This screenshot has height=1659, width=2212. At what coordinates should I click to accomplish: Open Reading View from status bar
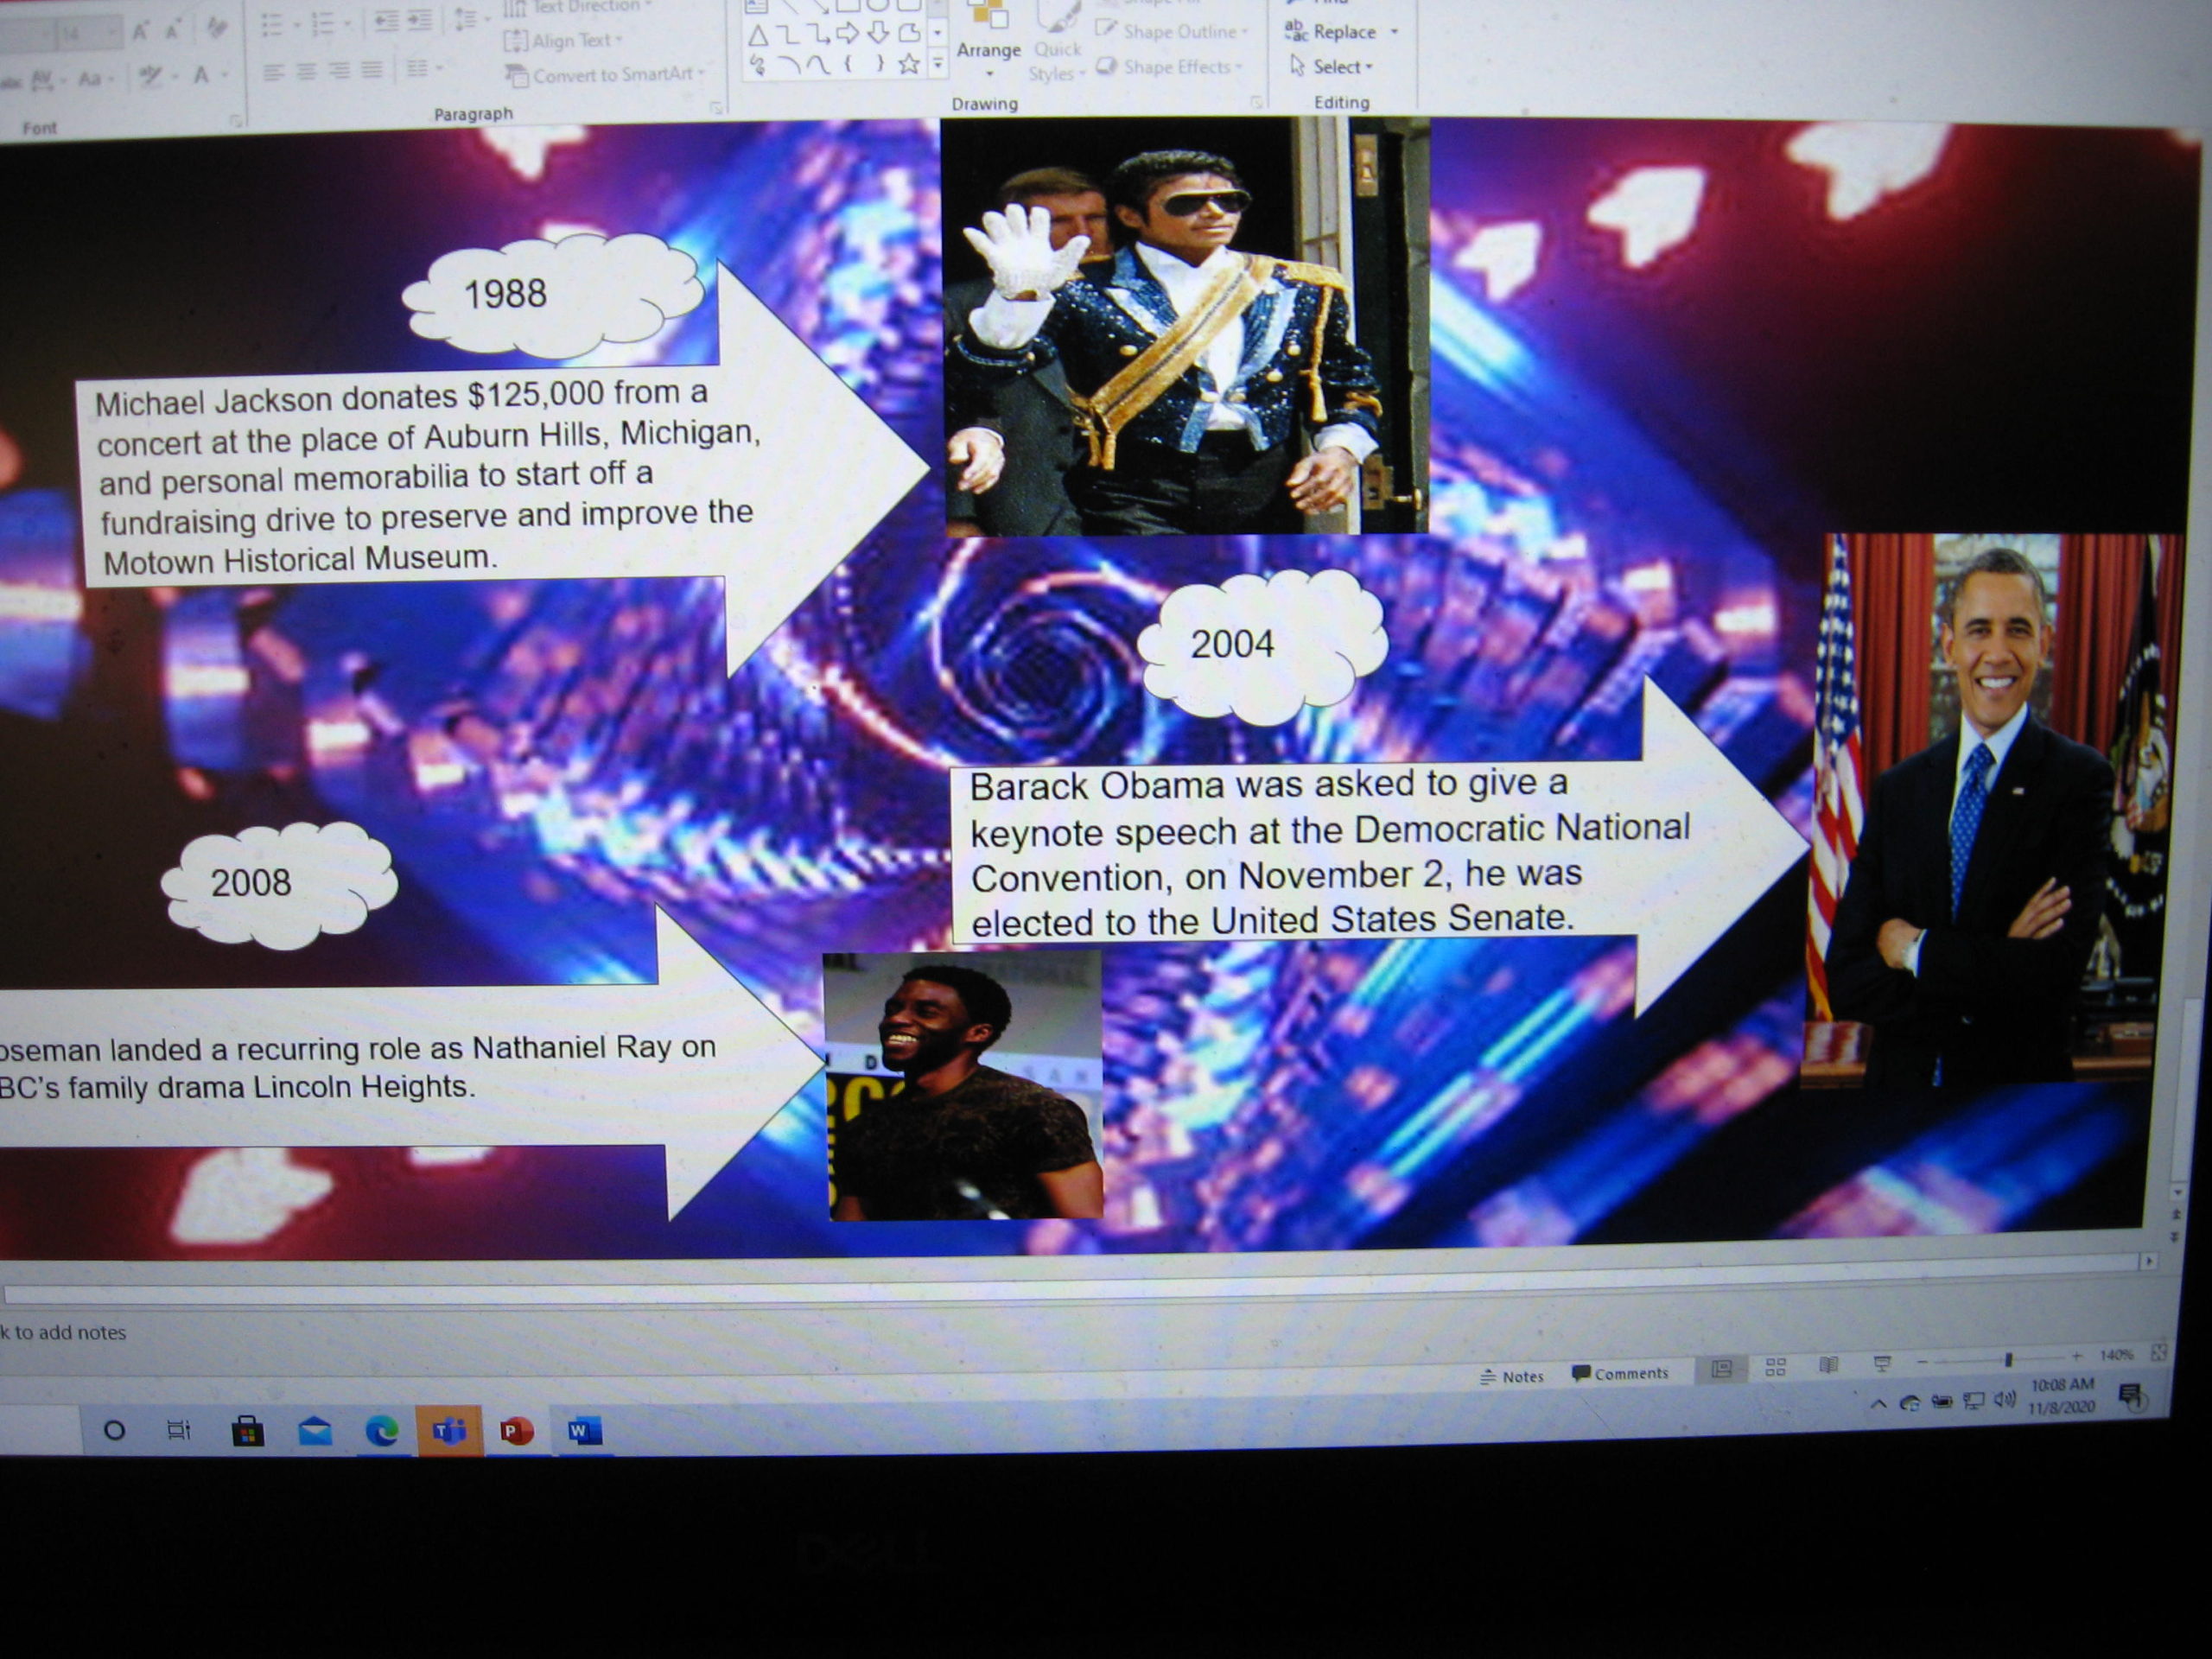tap(1828, 1366)
